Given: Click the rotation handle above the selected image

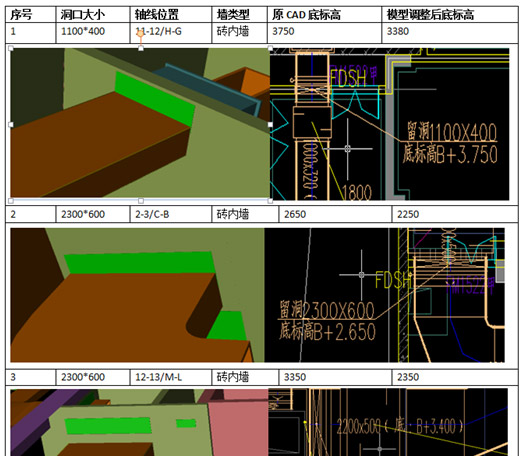Looking at the screenshot, I should (141, 33).
